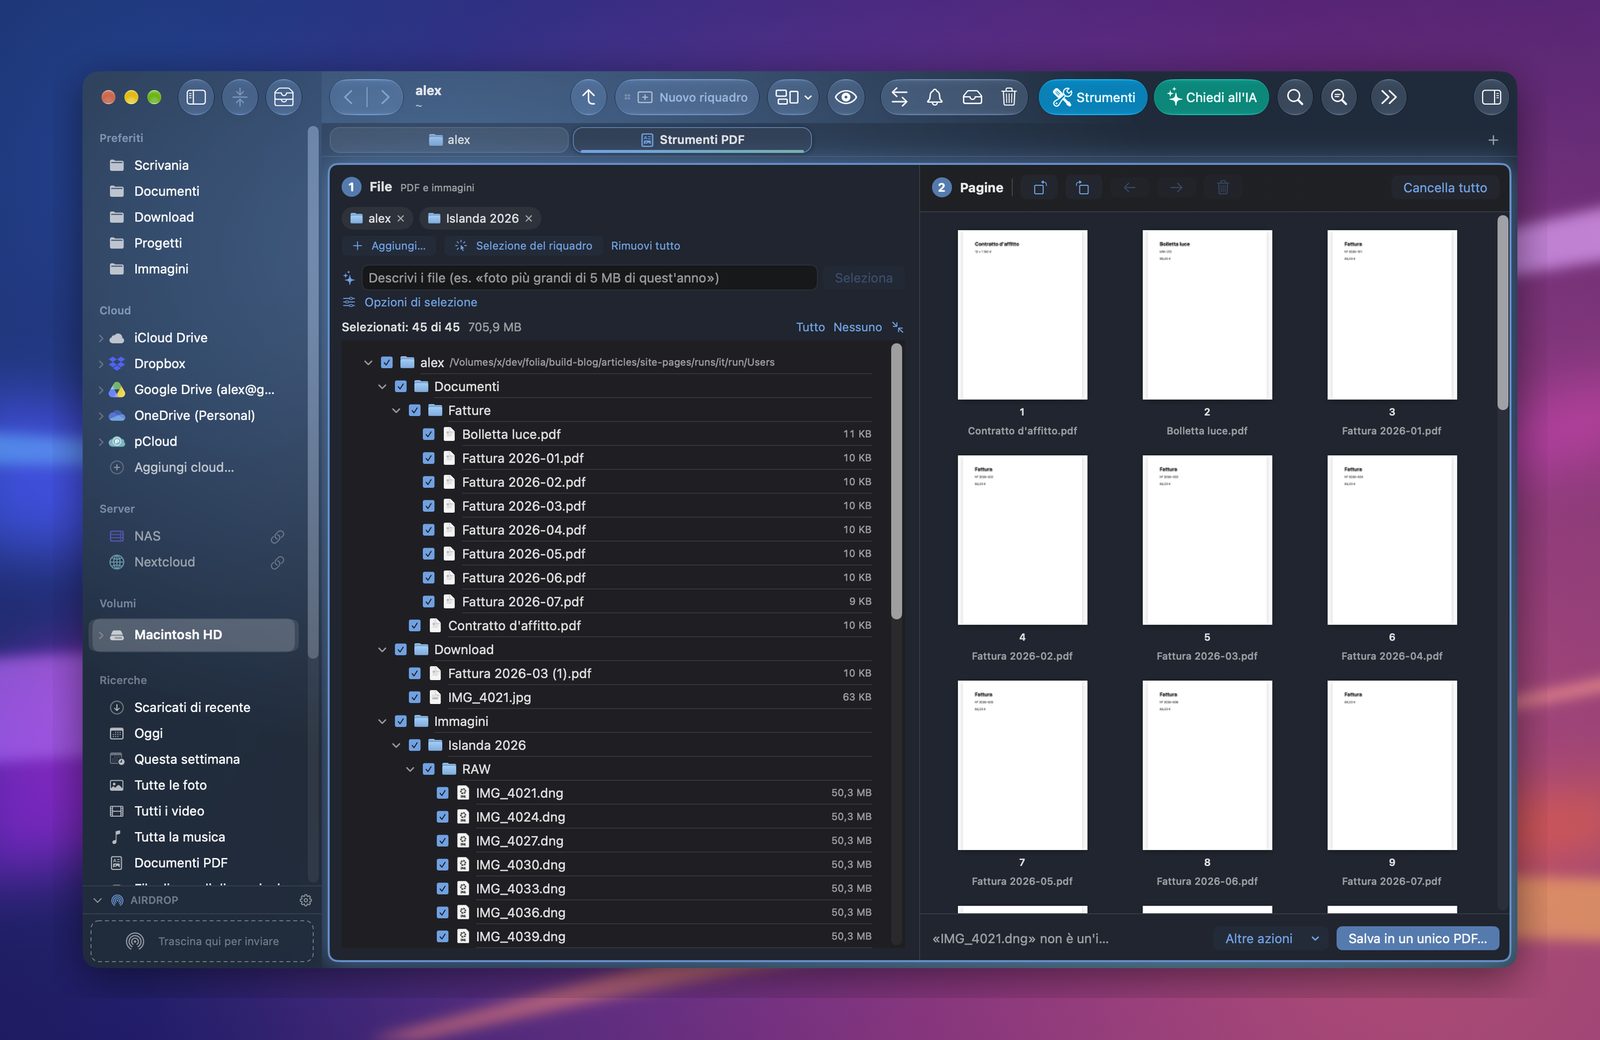Deselect IMG_4021.jpg checkbox

[x=415, y=698]
